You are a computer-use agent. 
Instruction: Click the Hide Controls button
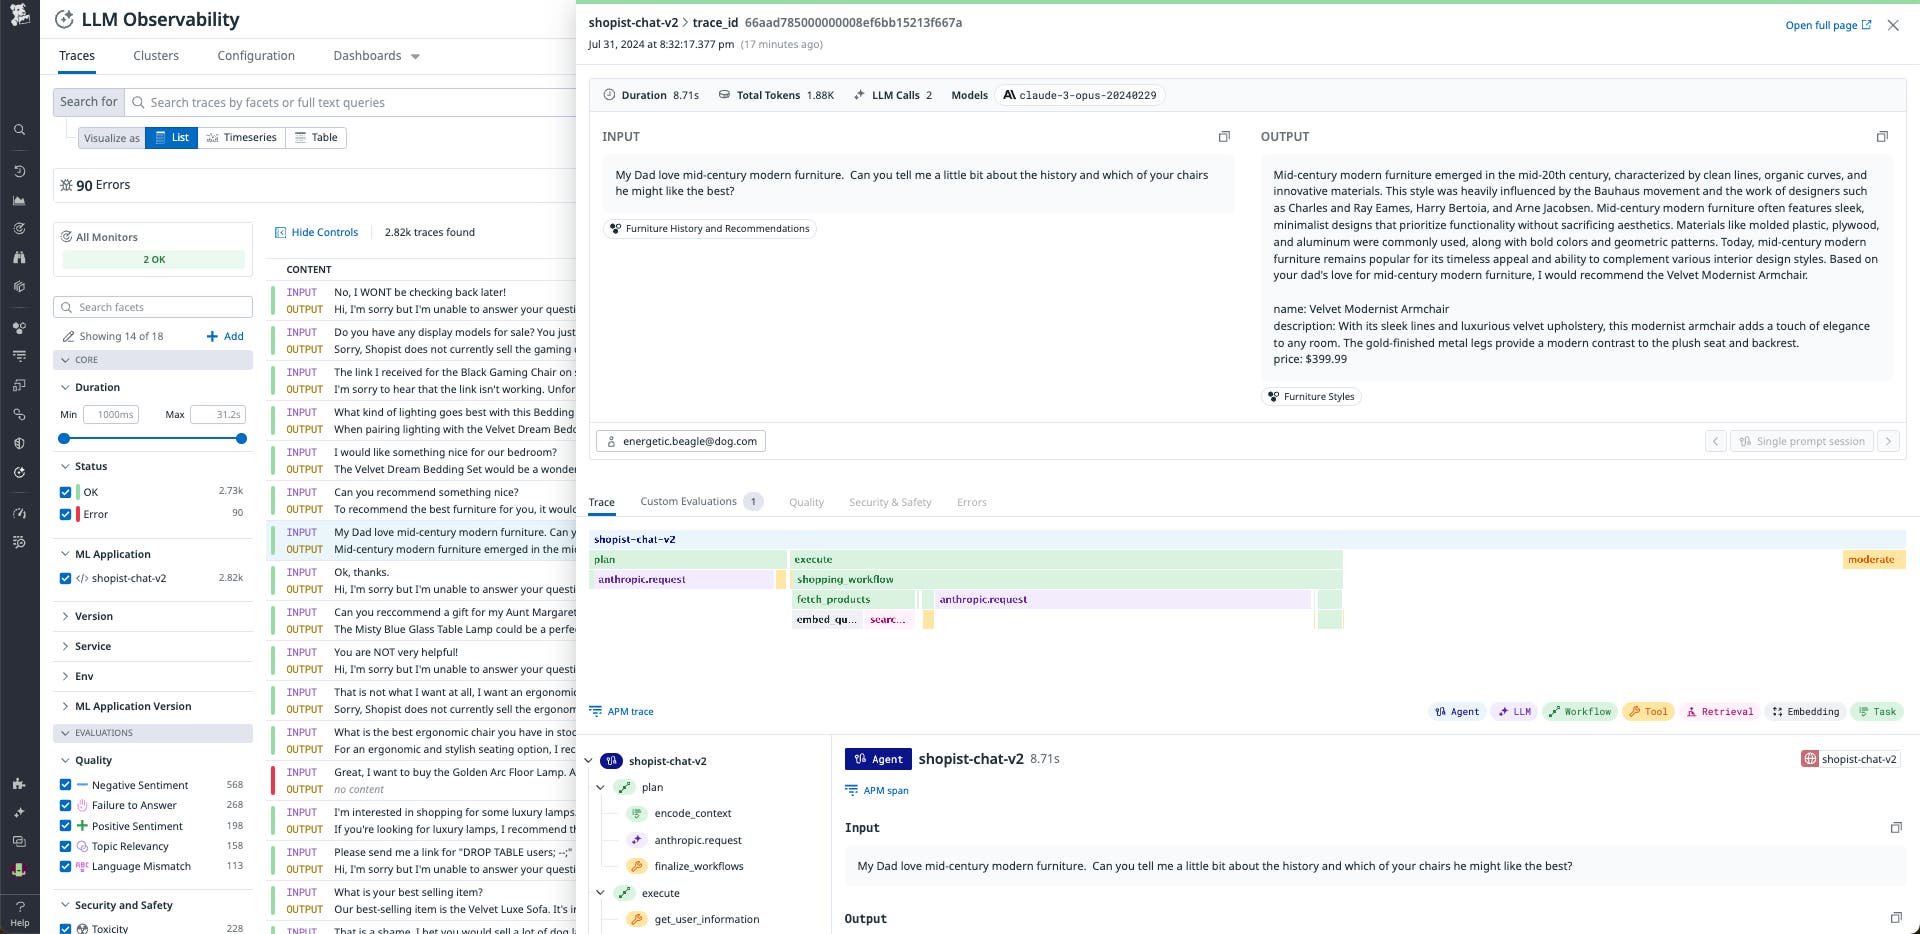tap(317, 232)
